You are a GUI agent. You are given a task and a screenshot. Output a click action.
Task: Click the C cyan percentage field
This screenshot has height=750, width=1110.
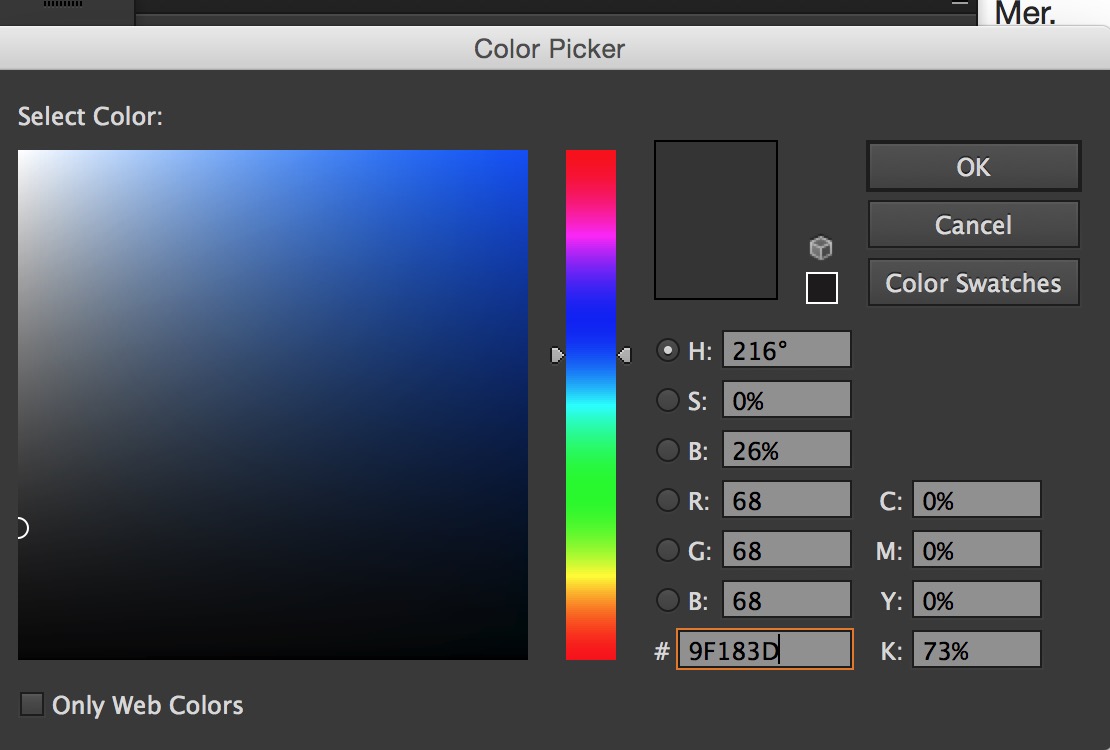click(x=977, y=500)
